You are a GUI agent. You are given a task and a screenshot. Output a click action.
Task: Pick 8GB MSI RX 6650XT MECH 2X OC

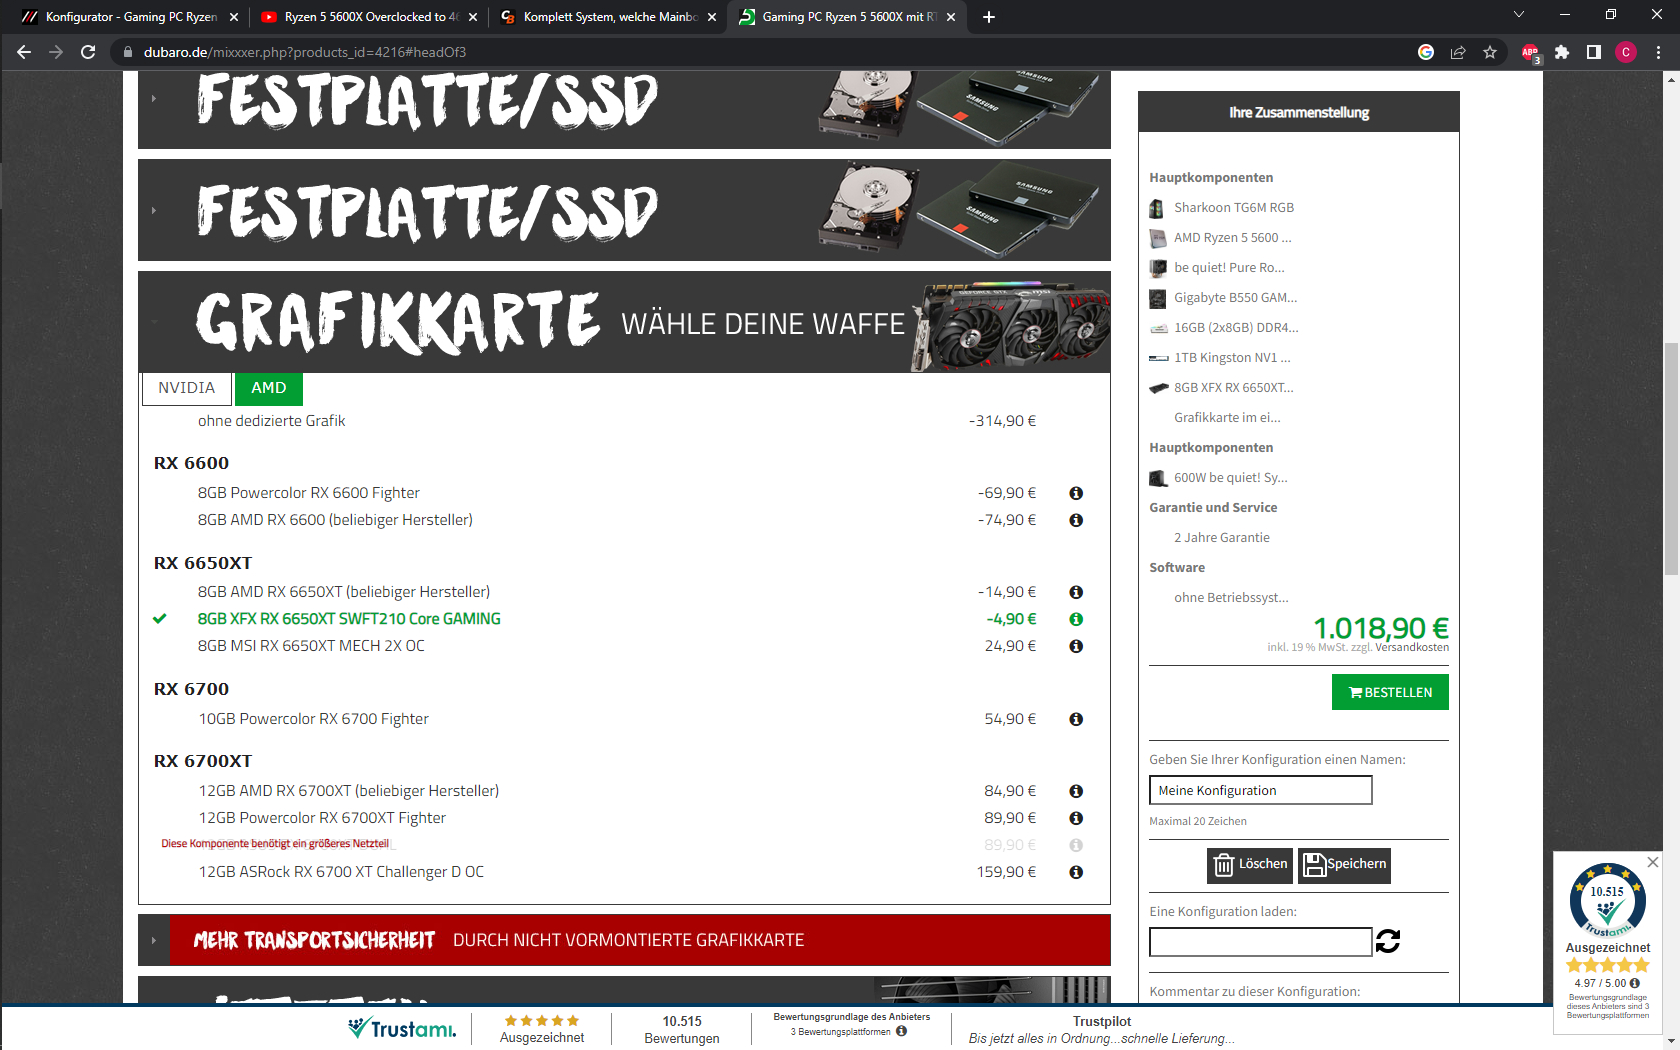coord(311,646)
